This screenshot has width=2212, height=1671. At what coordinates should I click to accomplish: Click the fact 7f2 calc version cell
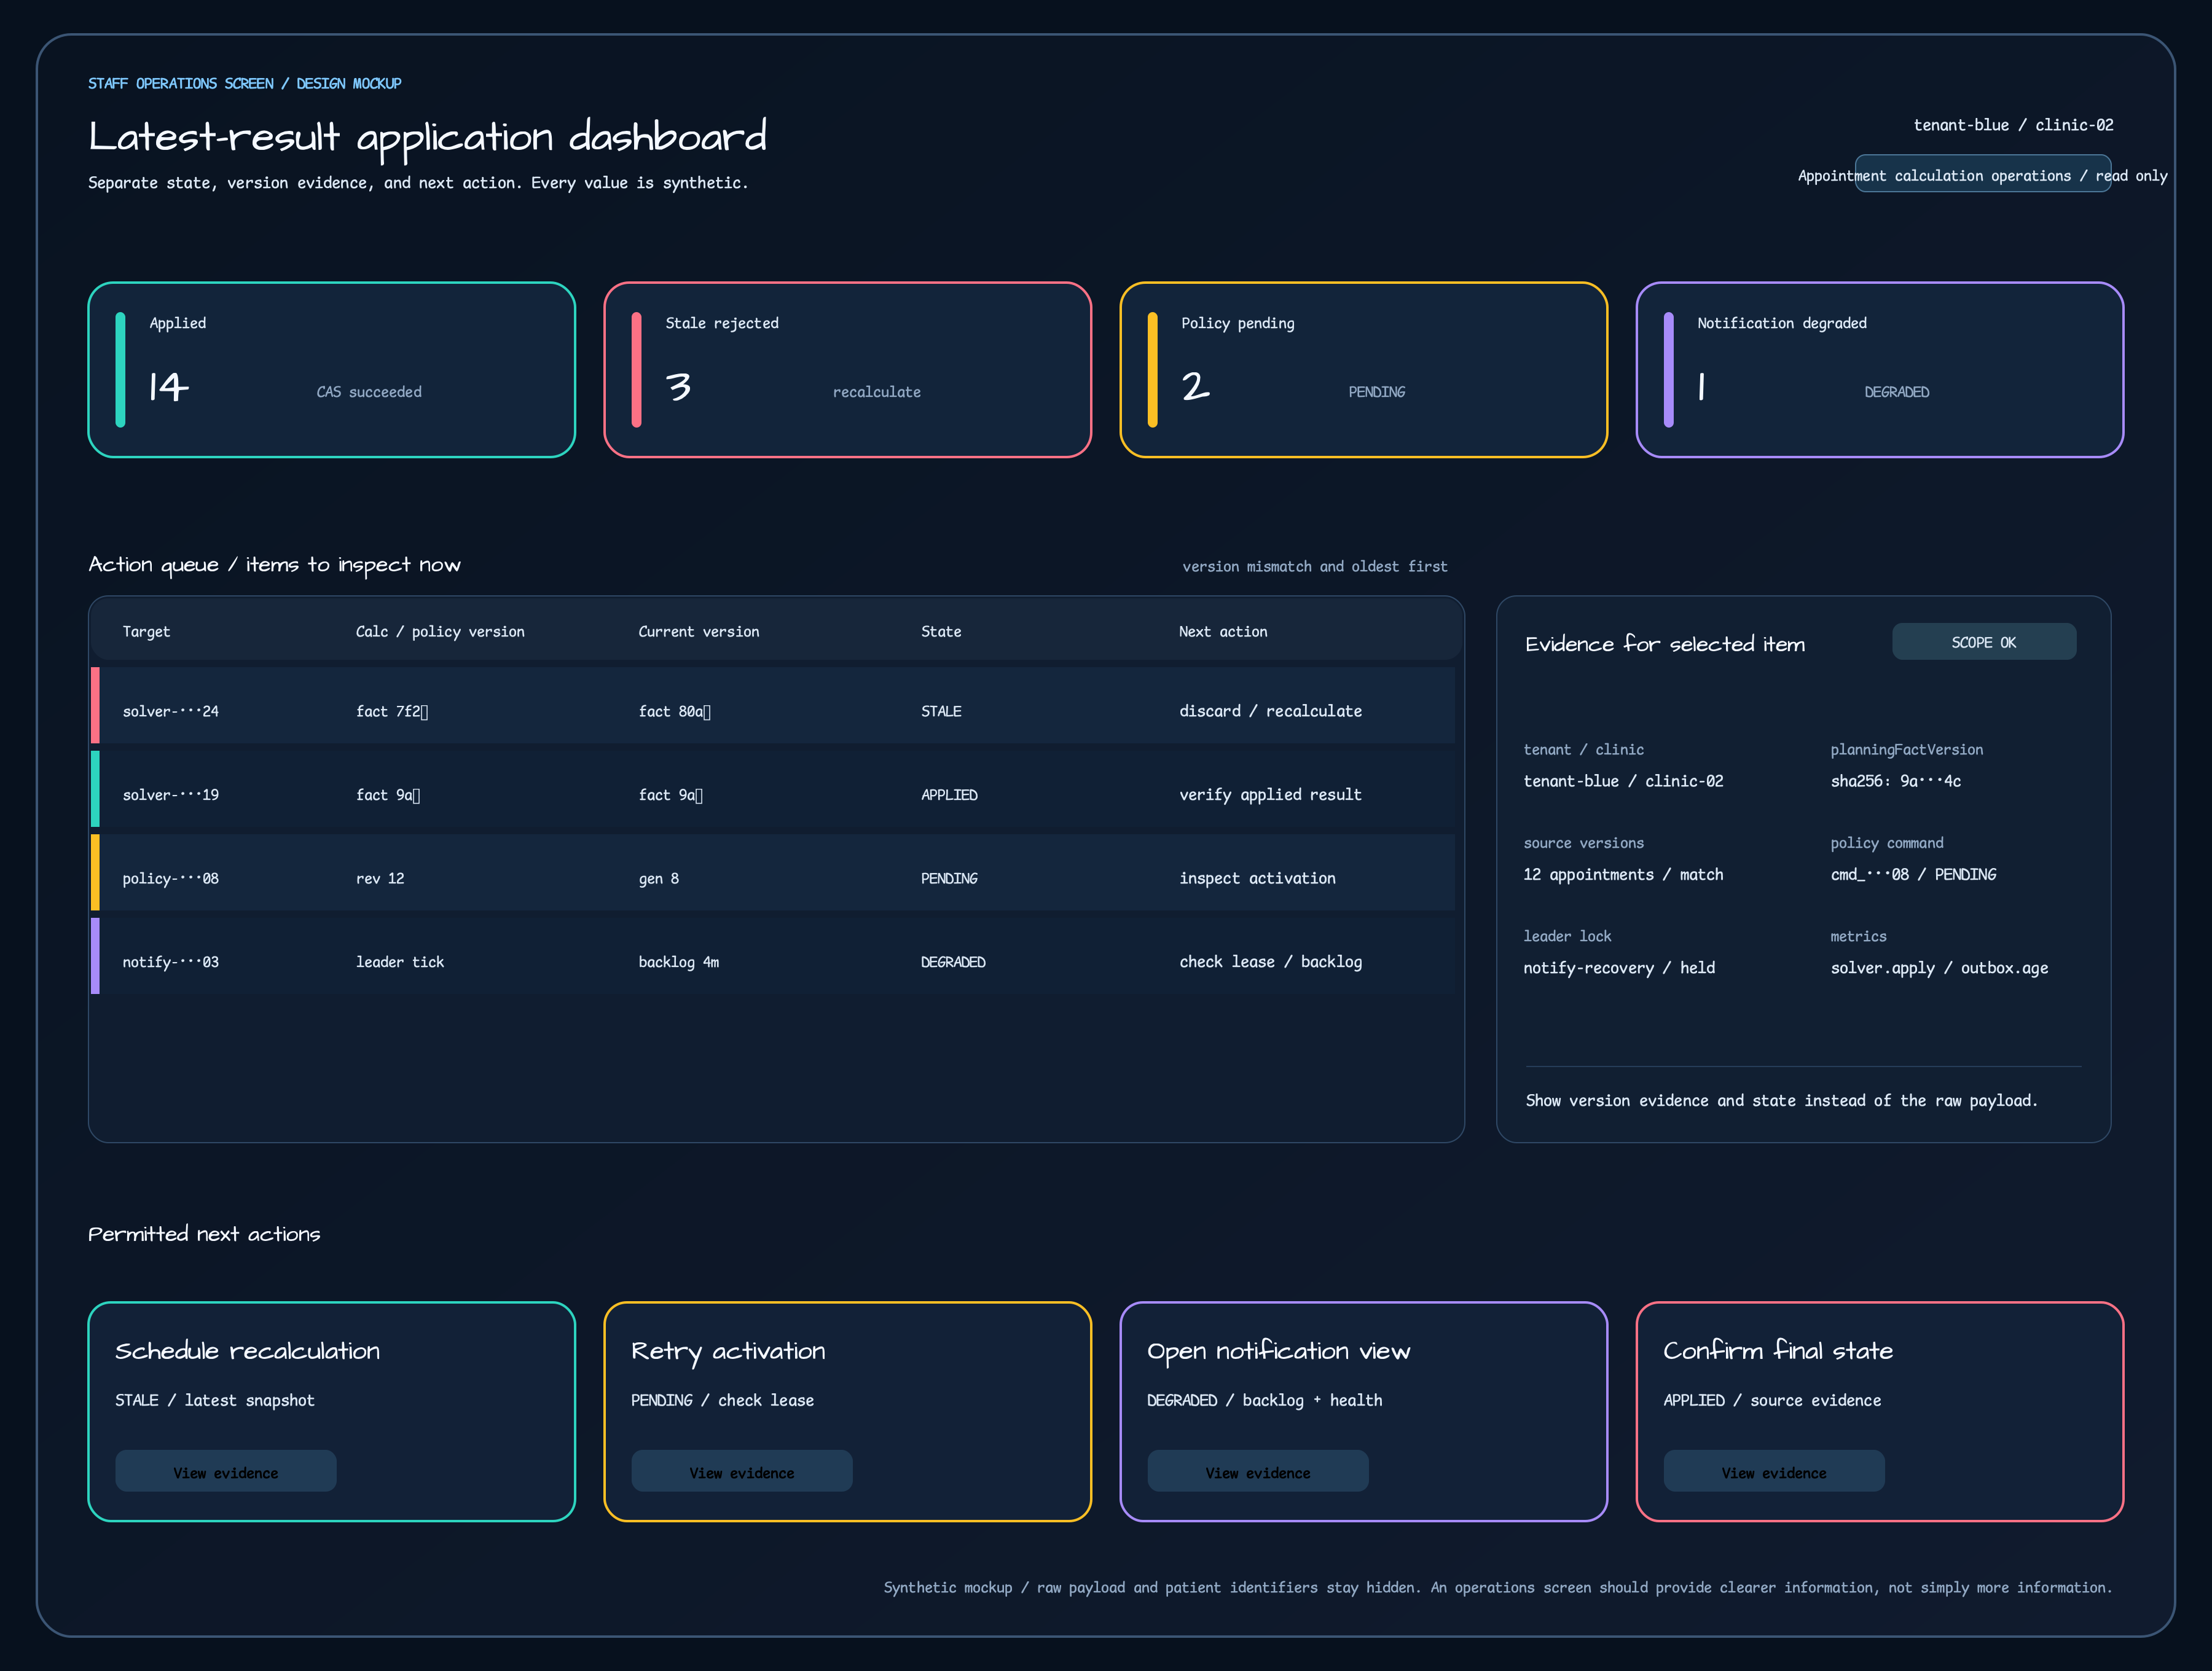(392, 711)
